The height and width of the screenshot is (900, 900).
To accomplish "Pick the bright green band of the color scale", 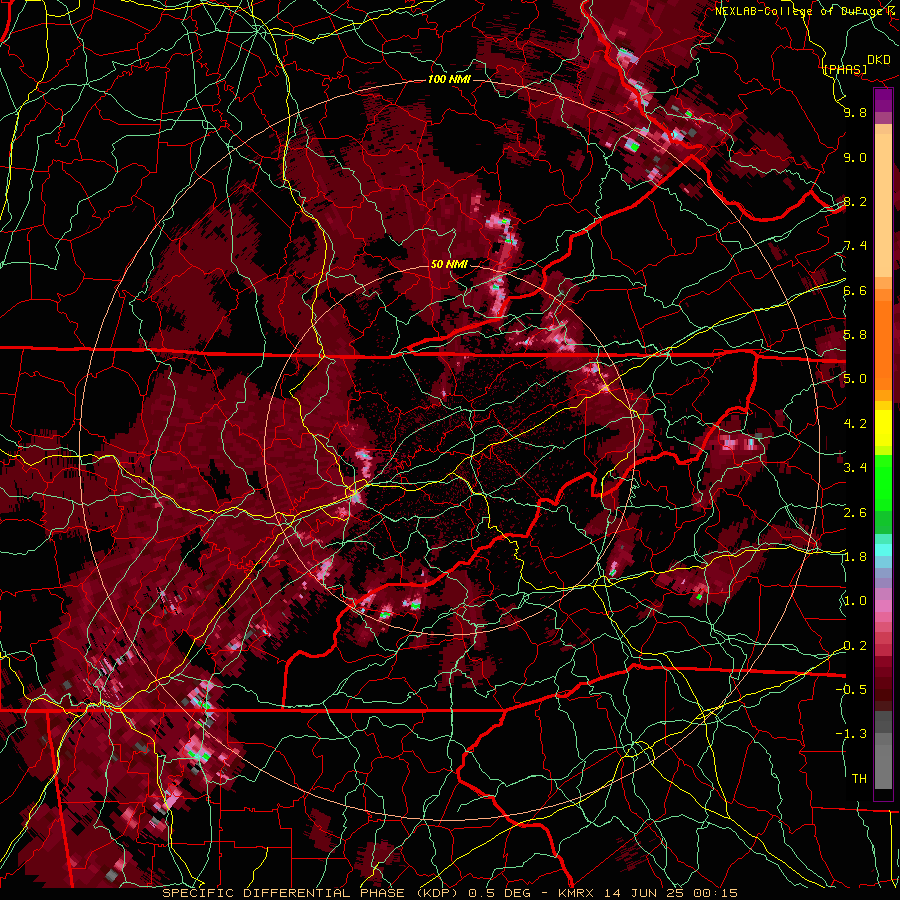I will pyautogui.click(x=883, y=485).
